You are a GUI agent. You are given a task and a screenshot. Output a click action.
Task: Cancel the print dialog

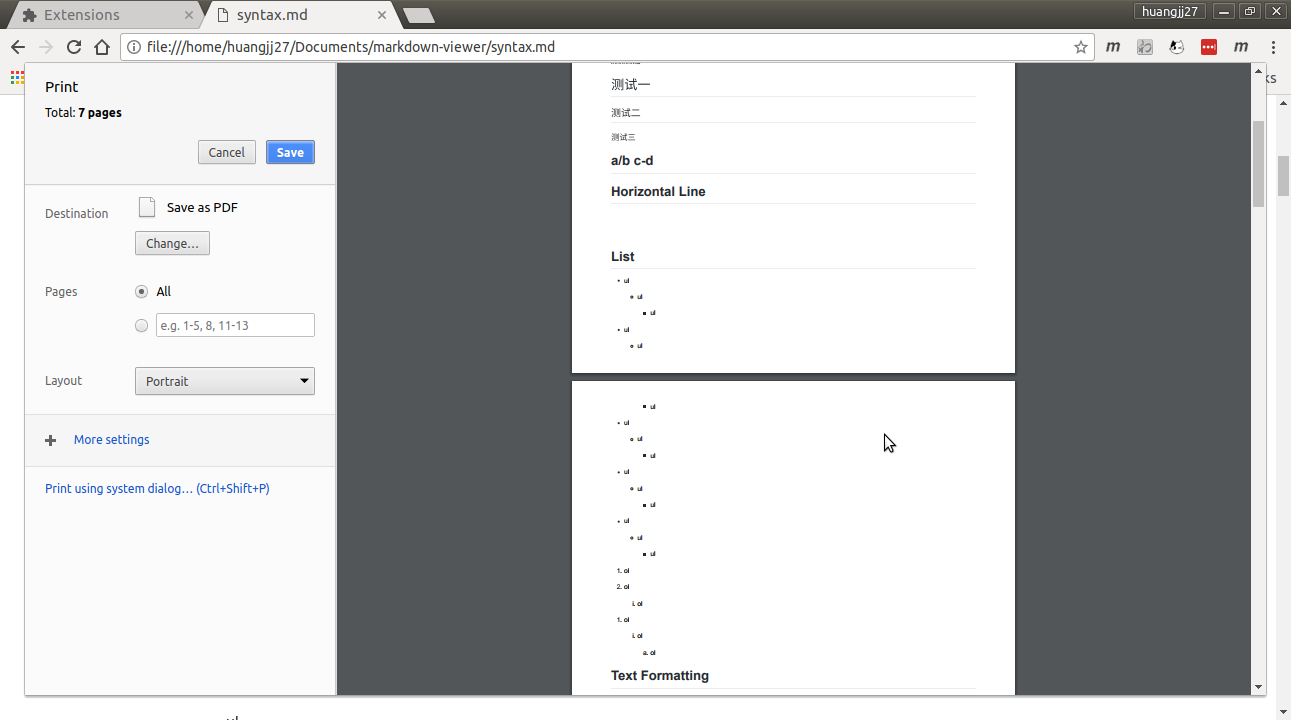click(227, 152)
